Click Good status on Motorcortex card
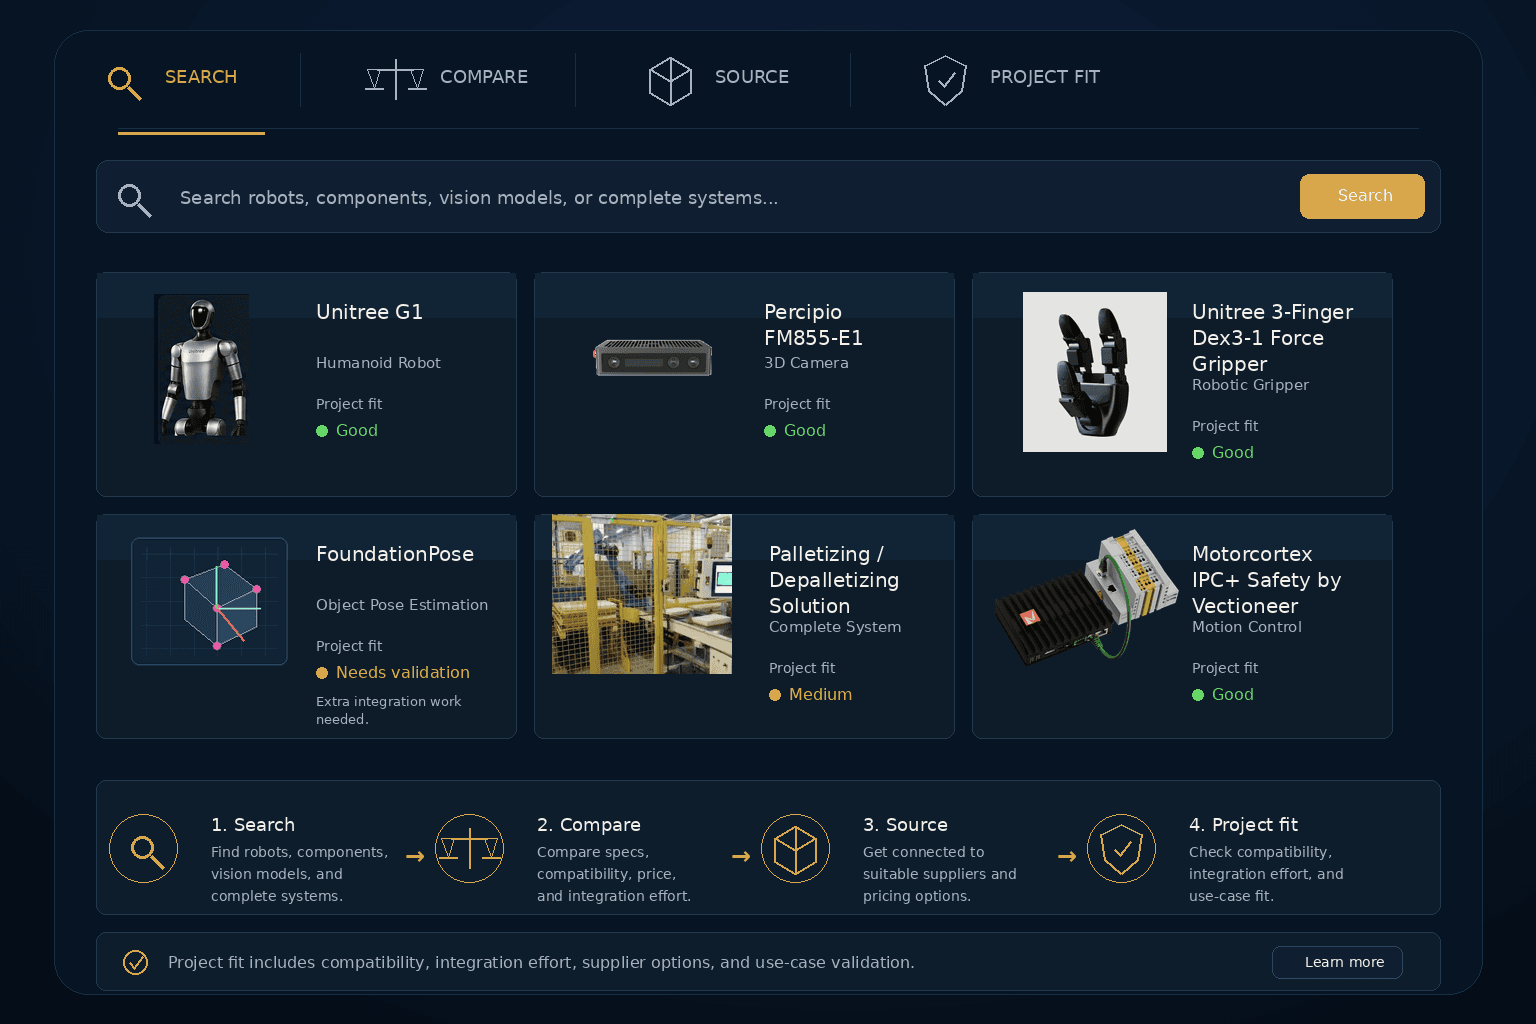 point(1233,695)
